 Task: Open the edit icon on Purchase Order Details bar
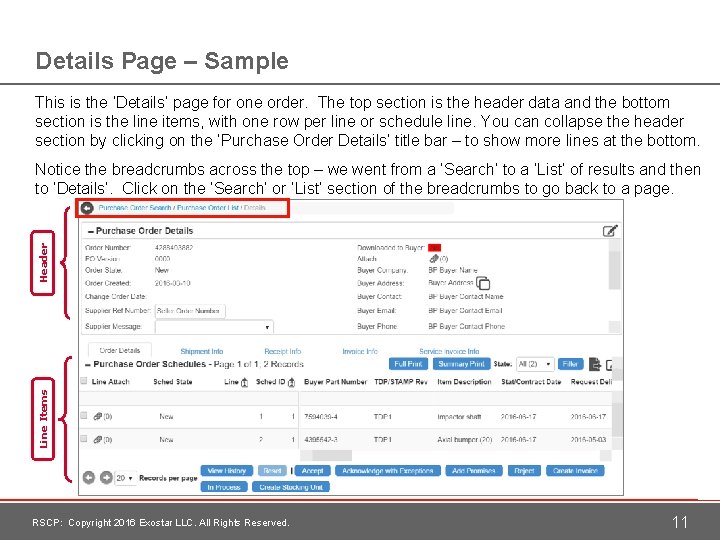pyautogui.click(x=610, y=231)
